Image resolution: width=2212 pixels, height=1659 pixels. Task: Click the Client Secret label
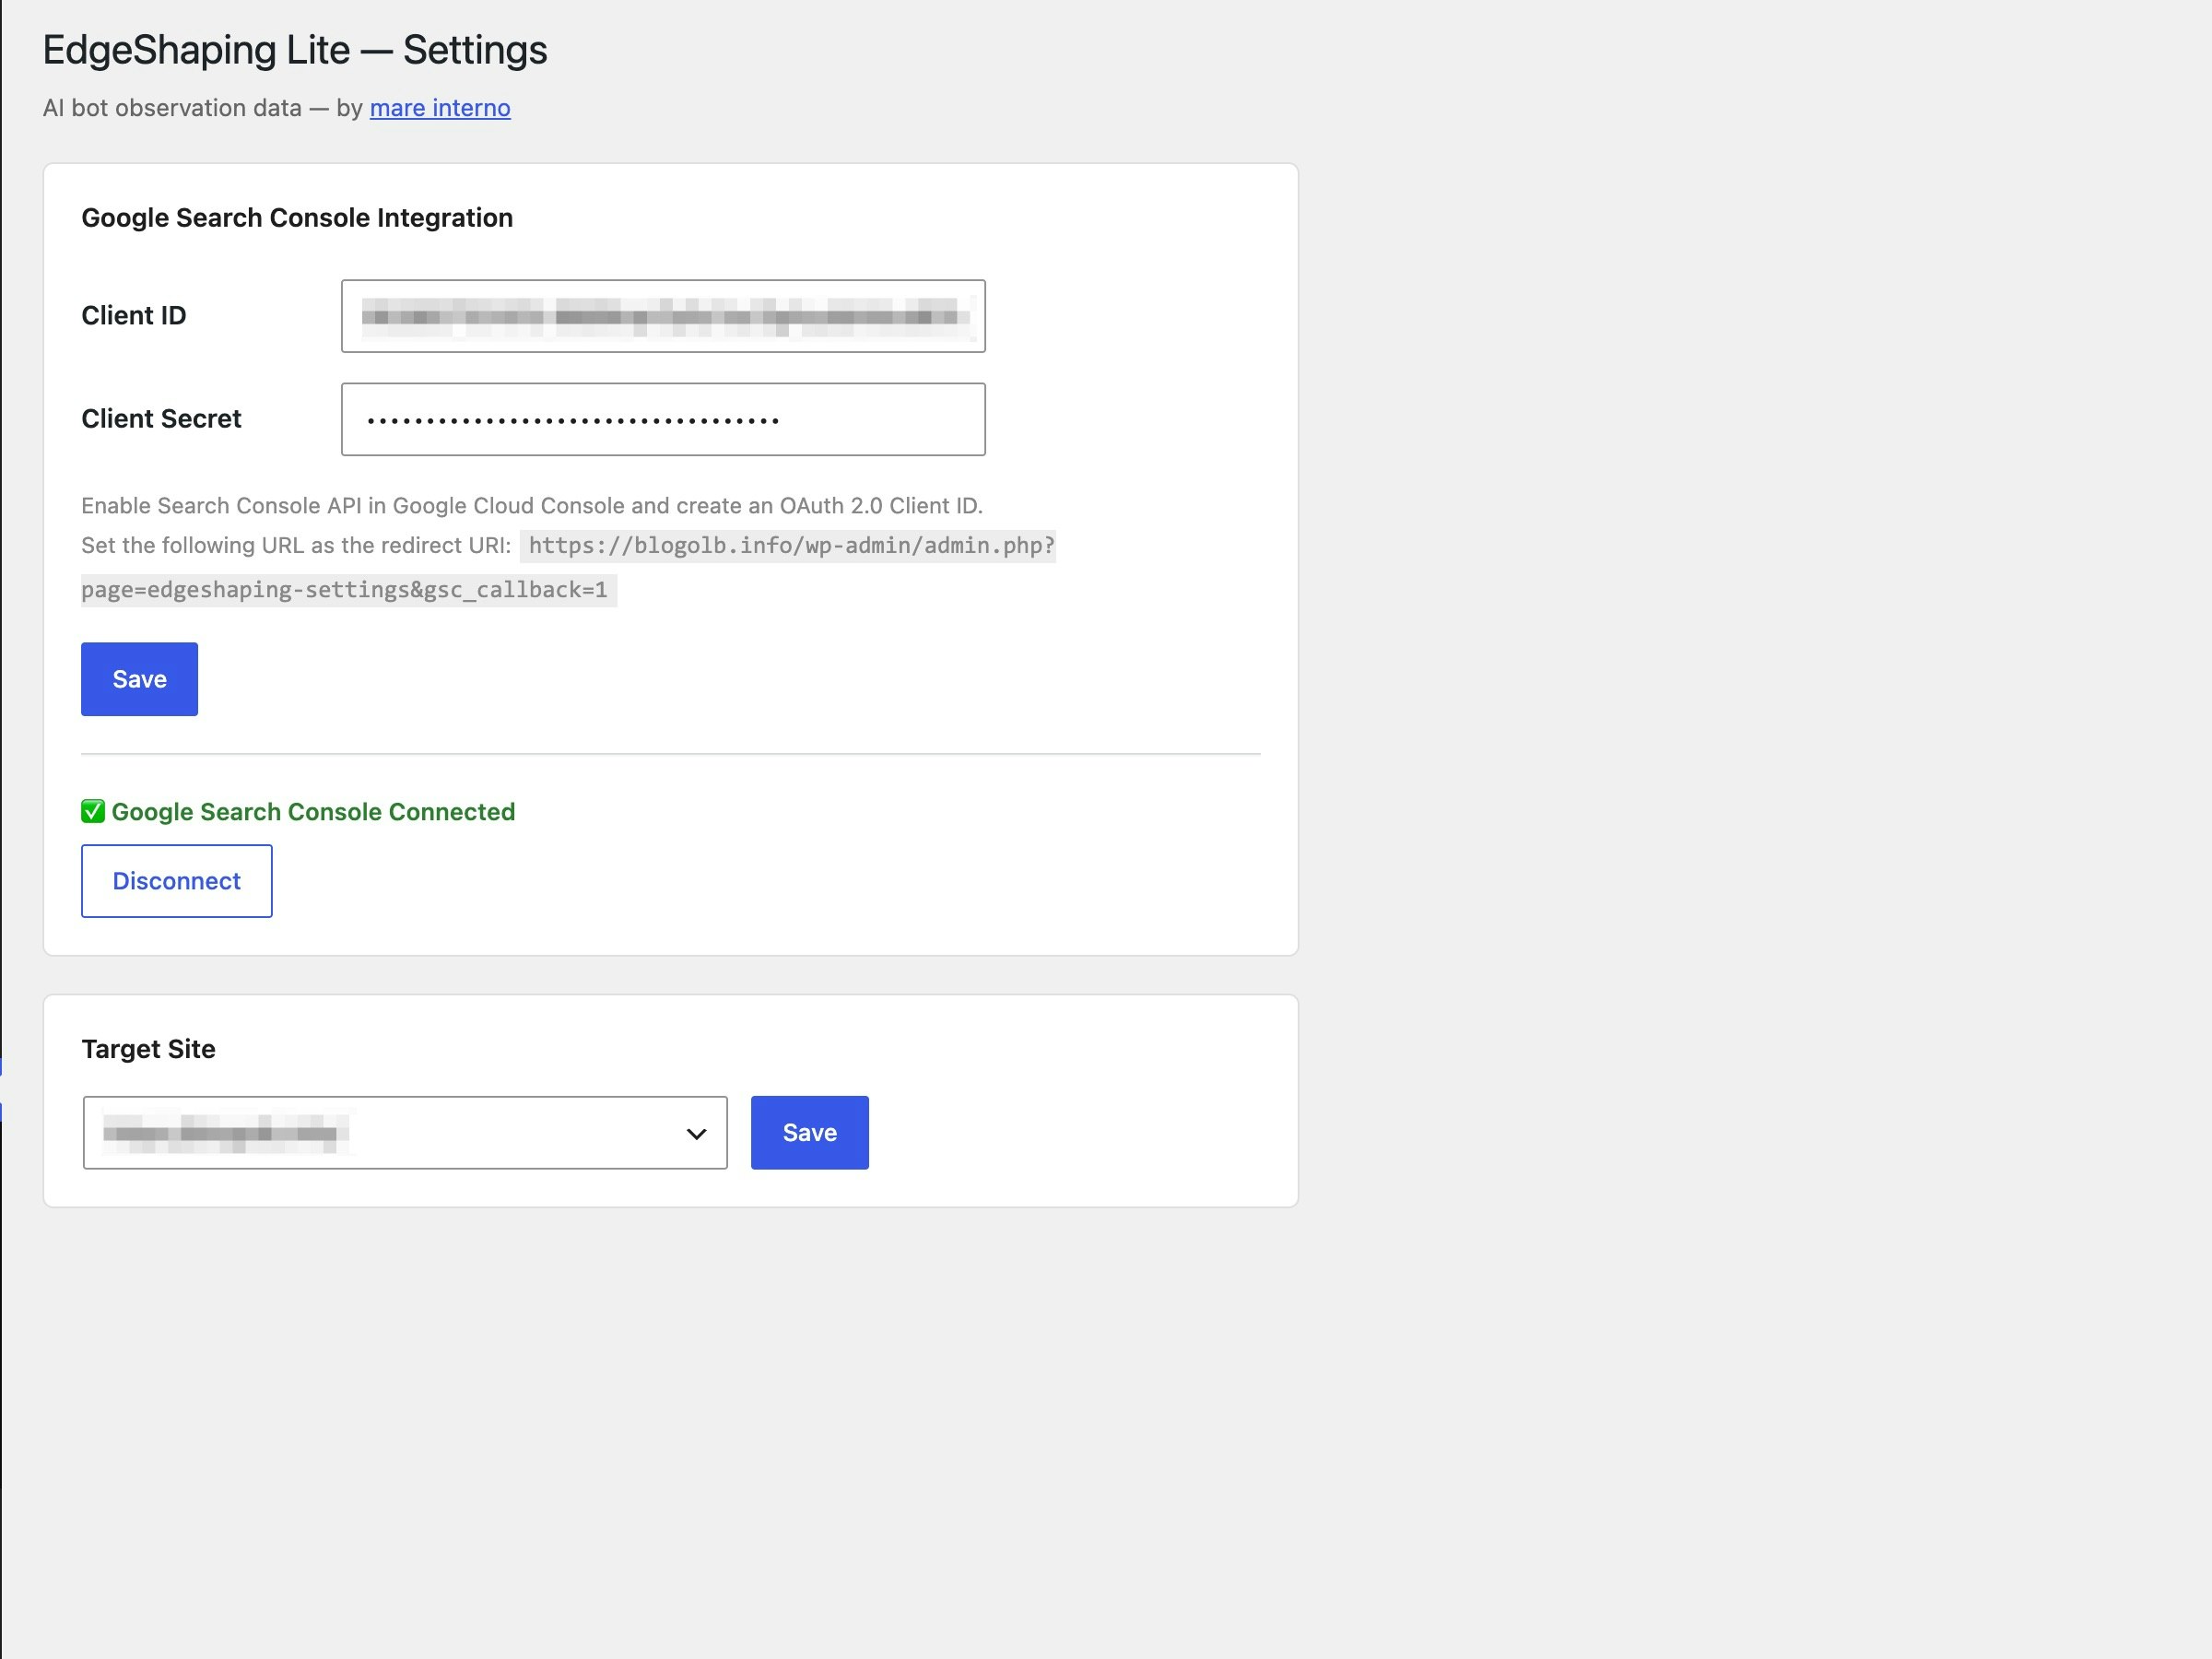pyautogui.click(x=161, y=419)
